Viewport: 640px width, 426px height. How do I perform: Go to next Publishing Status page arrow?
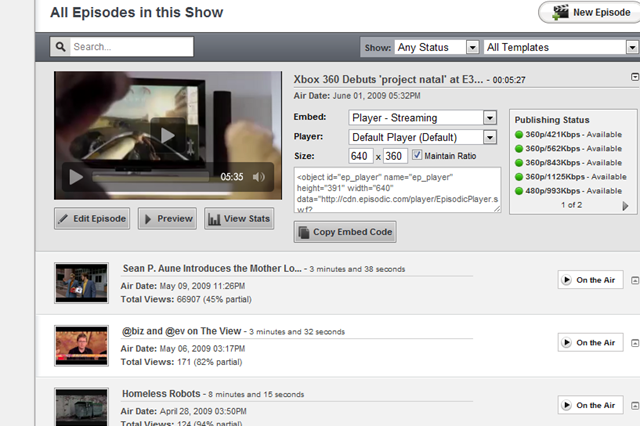pyautogui.click(x=625, y=206)
